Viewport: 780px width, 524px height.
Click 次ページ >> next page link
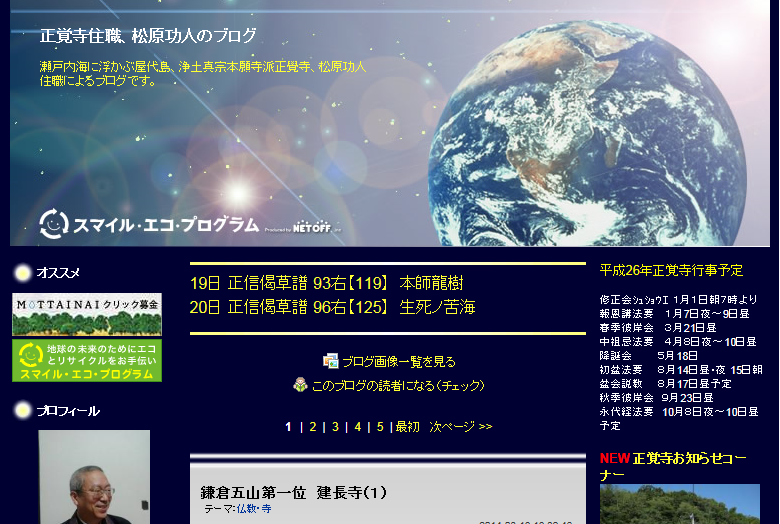coord(461,426)
